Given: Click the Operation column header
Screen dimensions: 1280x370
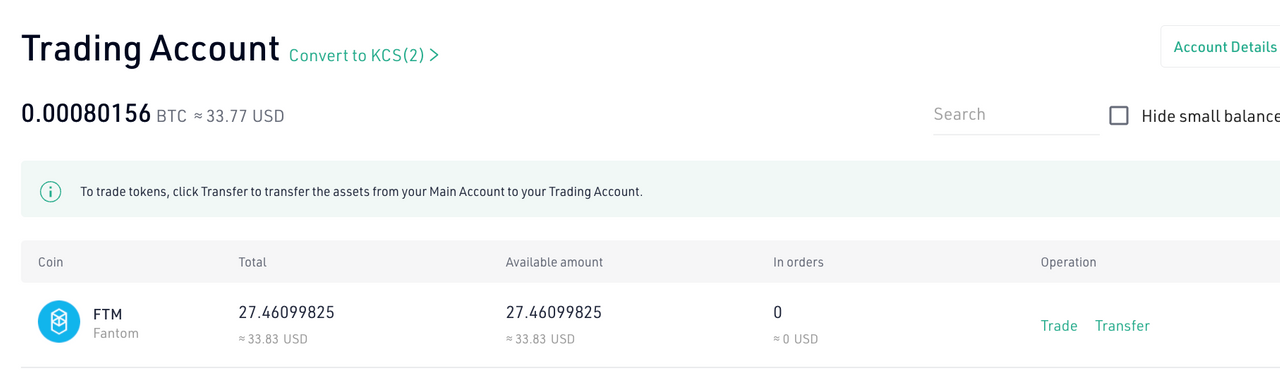Looking at the screenshot, I should (x=1068, y=262).
